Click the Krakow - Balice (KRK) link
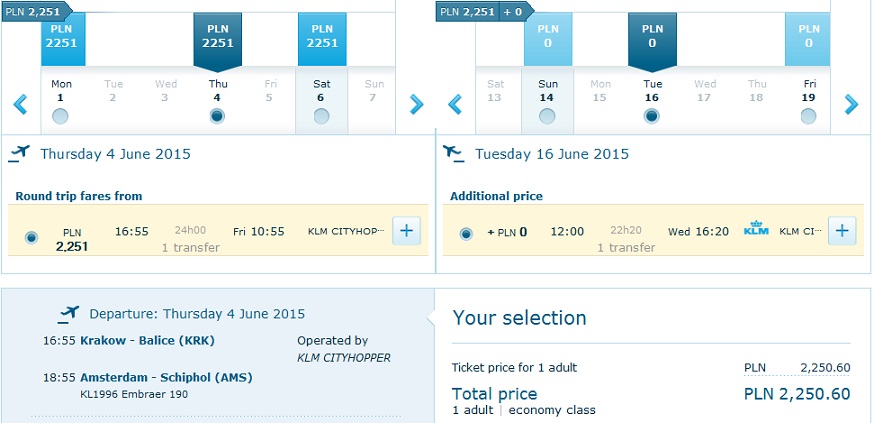This screenshot has width=874, height=423. click(x=147, y=341)
